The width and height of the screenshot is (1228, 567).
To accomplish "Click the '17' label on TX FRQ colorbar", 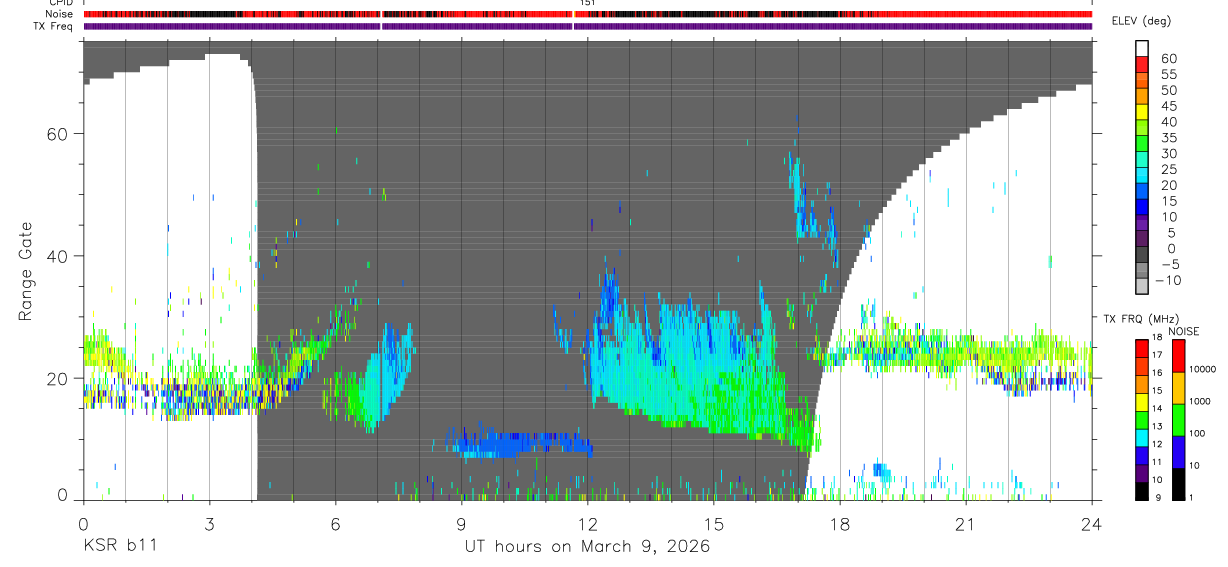I will coord(1159,355).
